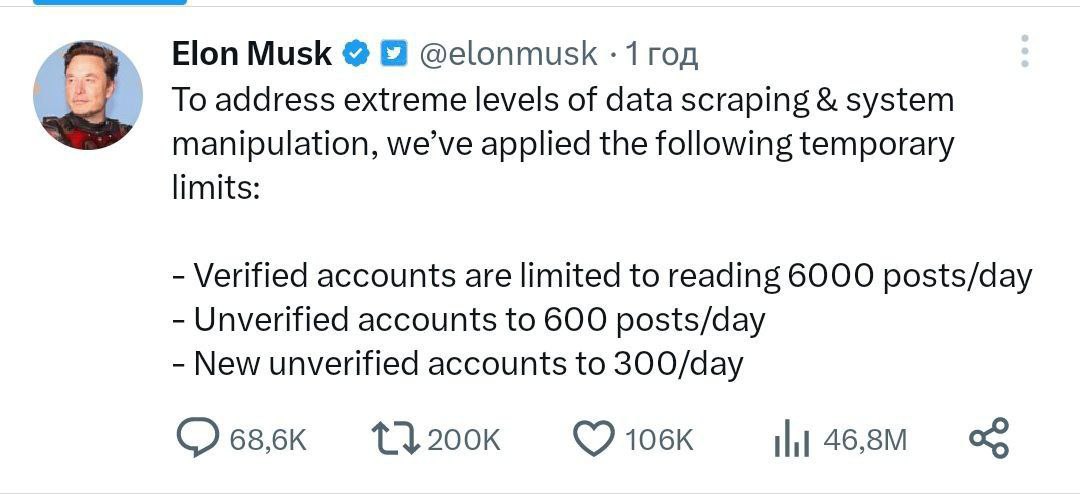Screen dimensions: 1080x494
Task: Open the @elonmusk handle link
Action: point(506,53)
